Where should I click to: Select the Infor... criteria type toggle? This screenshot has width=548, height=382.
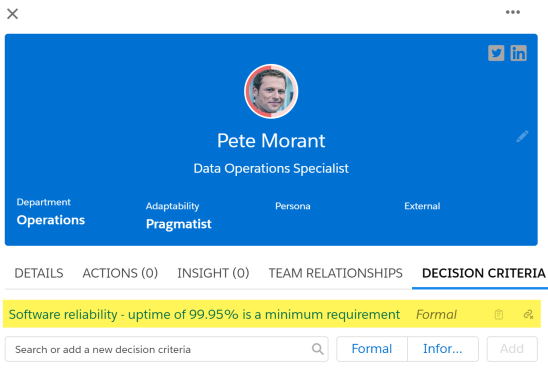(x=443, y=349)
